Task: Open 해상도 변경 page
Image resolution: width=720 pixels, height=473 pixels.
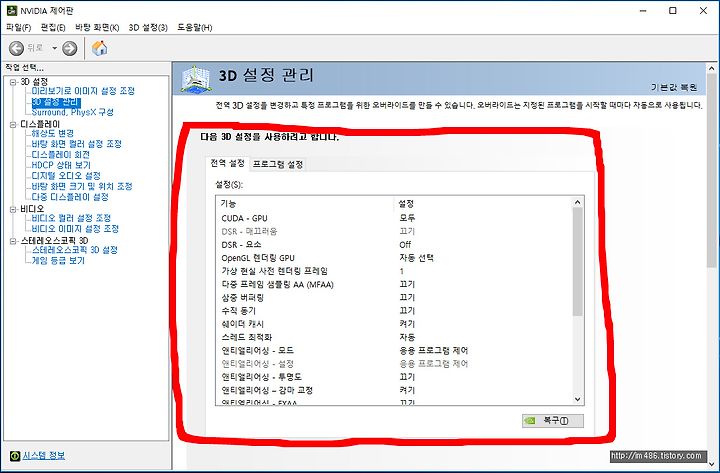Action: [x=53, y=134]
